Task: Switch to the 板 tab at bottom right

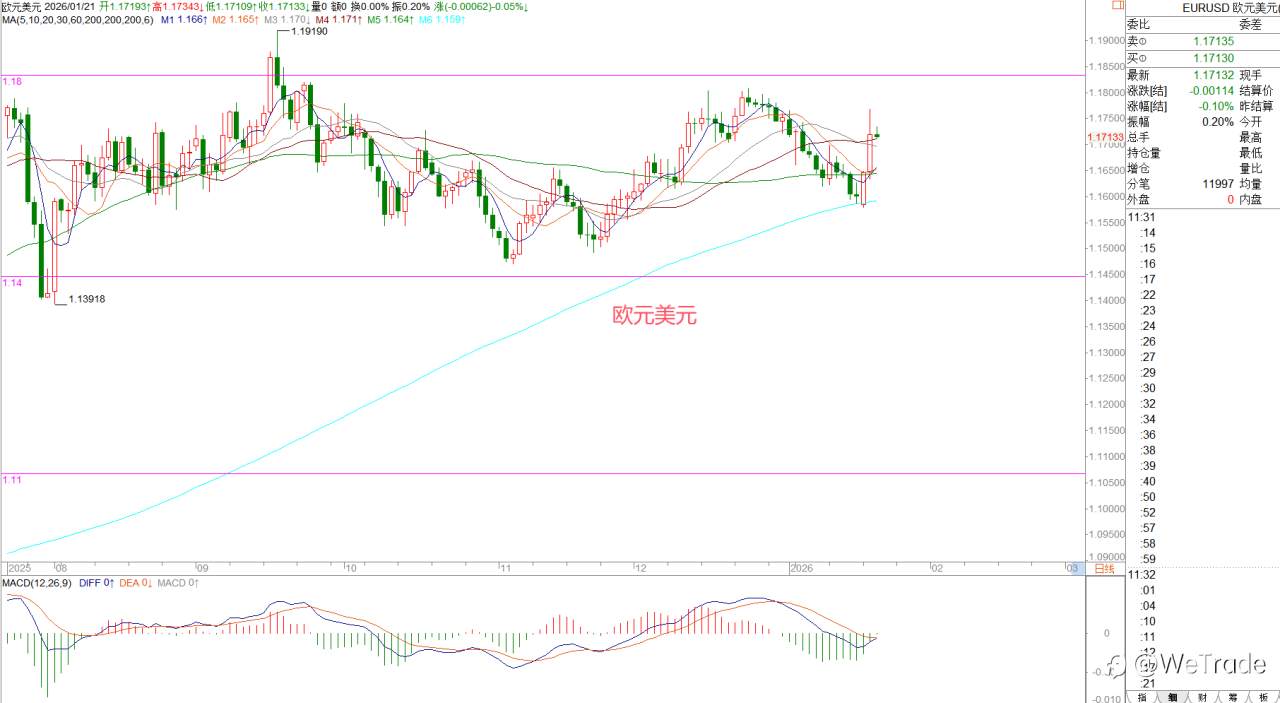Action: click(1263, 697)
